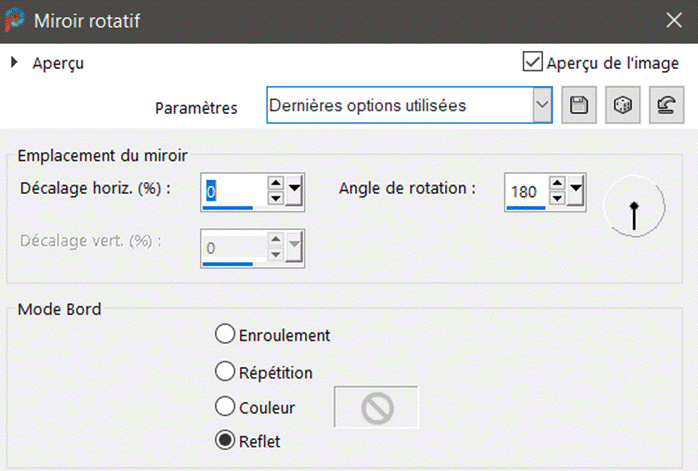Screen dimensions: 698x471
Task: Select the Reflet radio button
Action: (225, 440)
